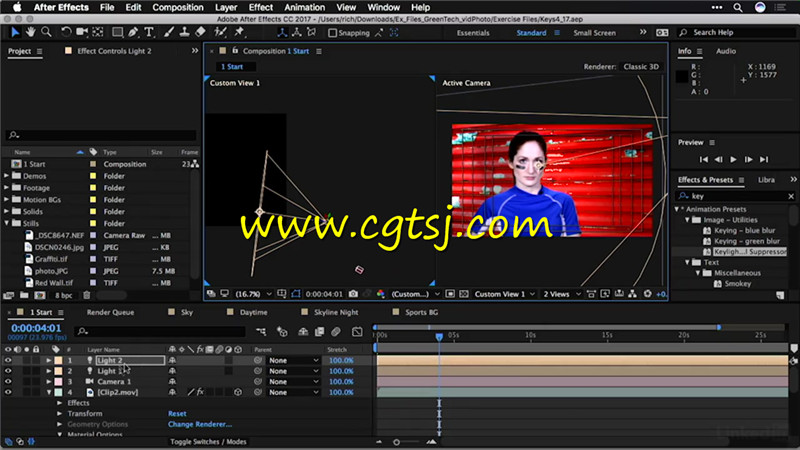
Task: Click the Reset Exposure icon in viewer footer
Action: (647, 294)
